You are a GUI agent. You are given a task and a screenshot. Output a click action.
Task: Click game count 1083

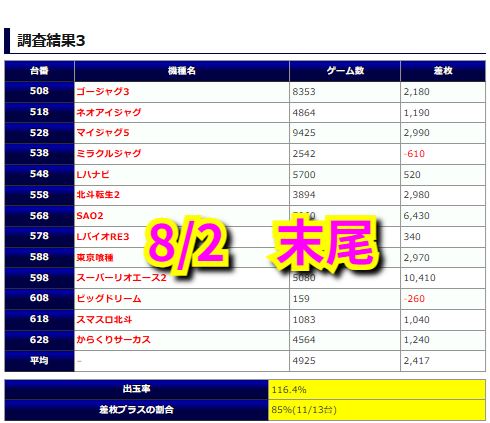pos(304,320)
